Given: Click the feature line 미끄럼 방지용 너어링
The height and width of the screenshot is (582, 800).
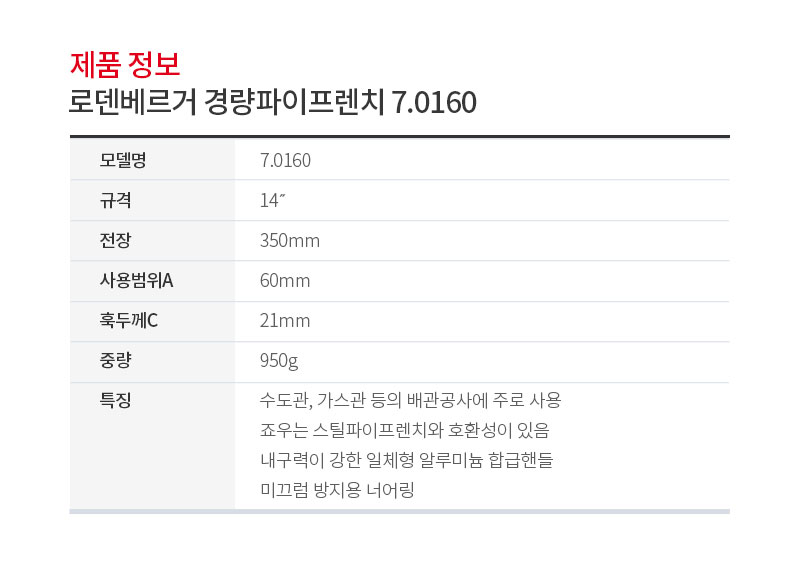Looking at the screenshot, I should click(x=337, y=490).
